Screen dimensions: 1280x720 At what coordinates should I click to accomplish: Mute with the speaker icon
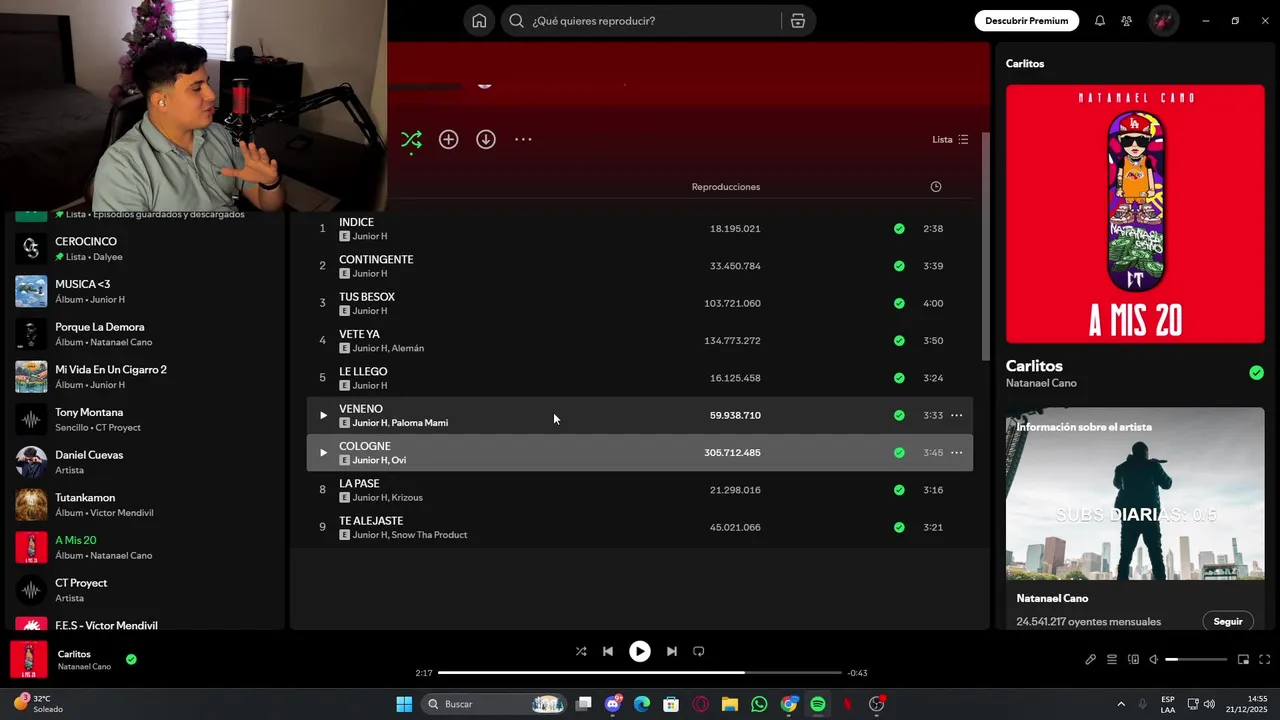click(x=1153, y=660)
